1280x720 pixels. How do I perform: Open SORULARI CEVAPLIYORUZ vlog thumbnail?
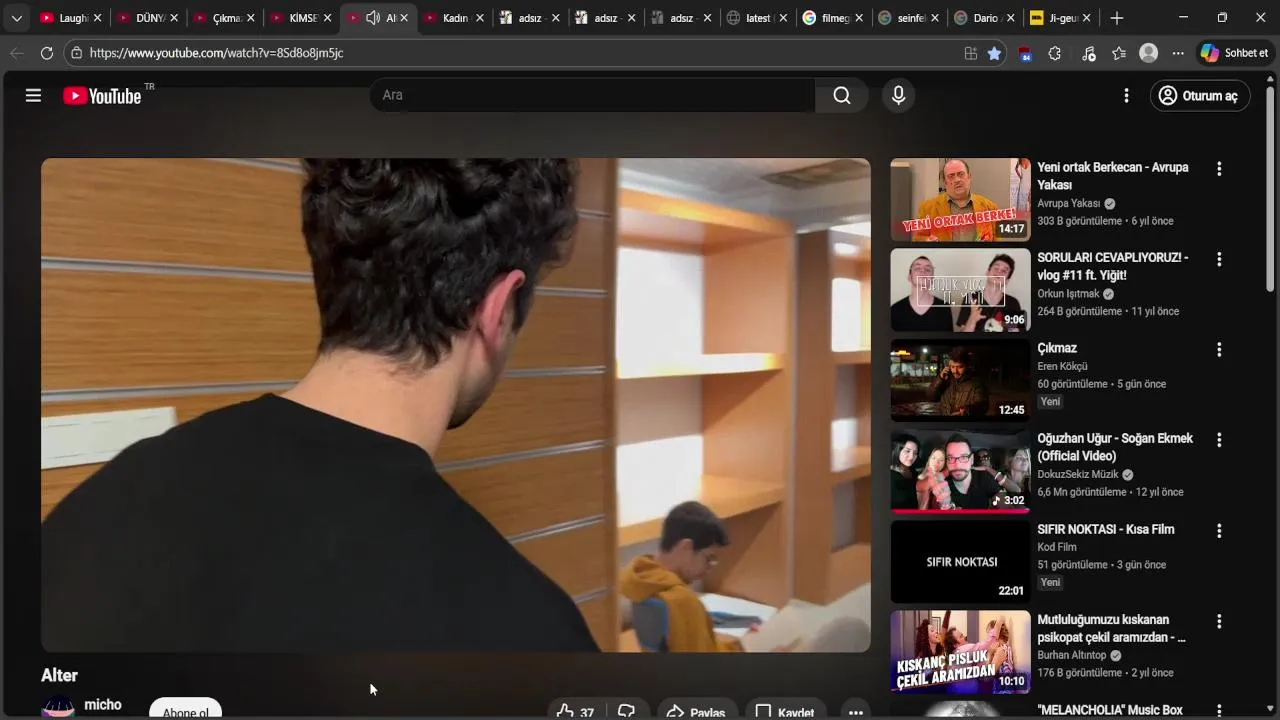[x=960, y=290]
